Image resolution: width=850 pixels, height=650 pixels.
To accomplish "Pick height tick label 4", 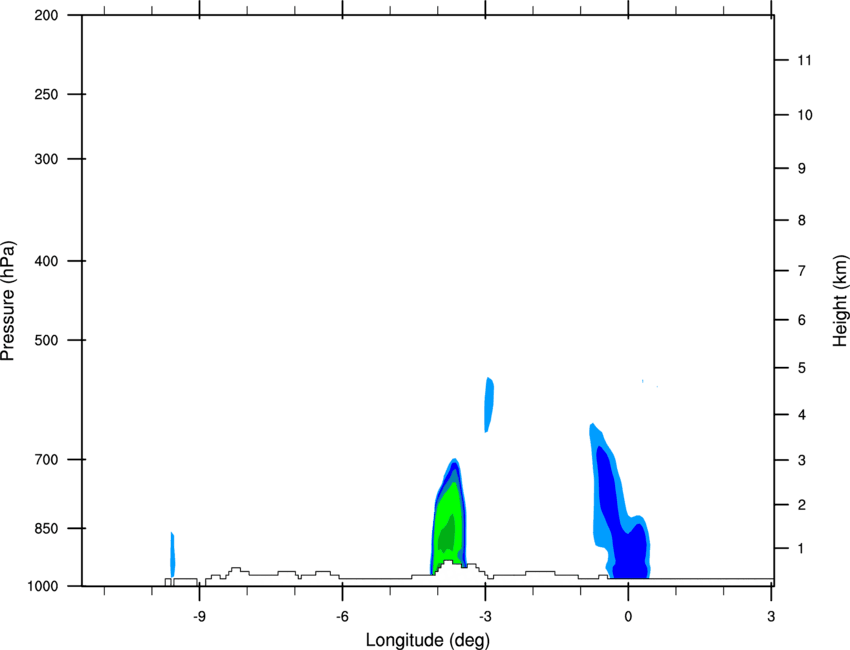I will [802, 415].
